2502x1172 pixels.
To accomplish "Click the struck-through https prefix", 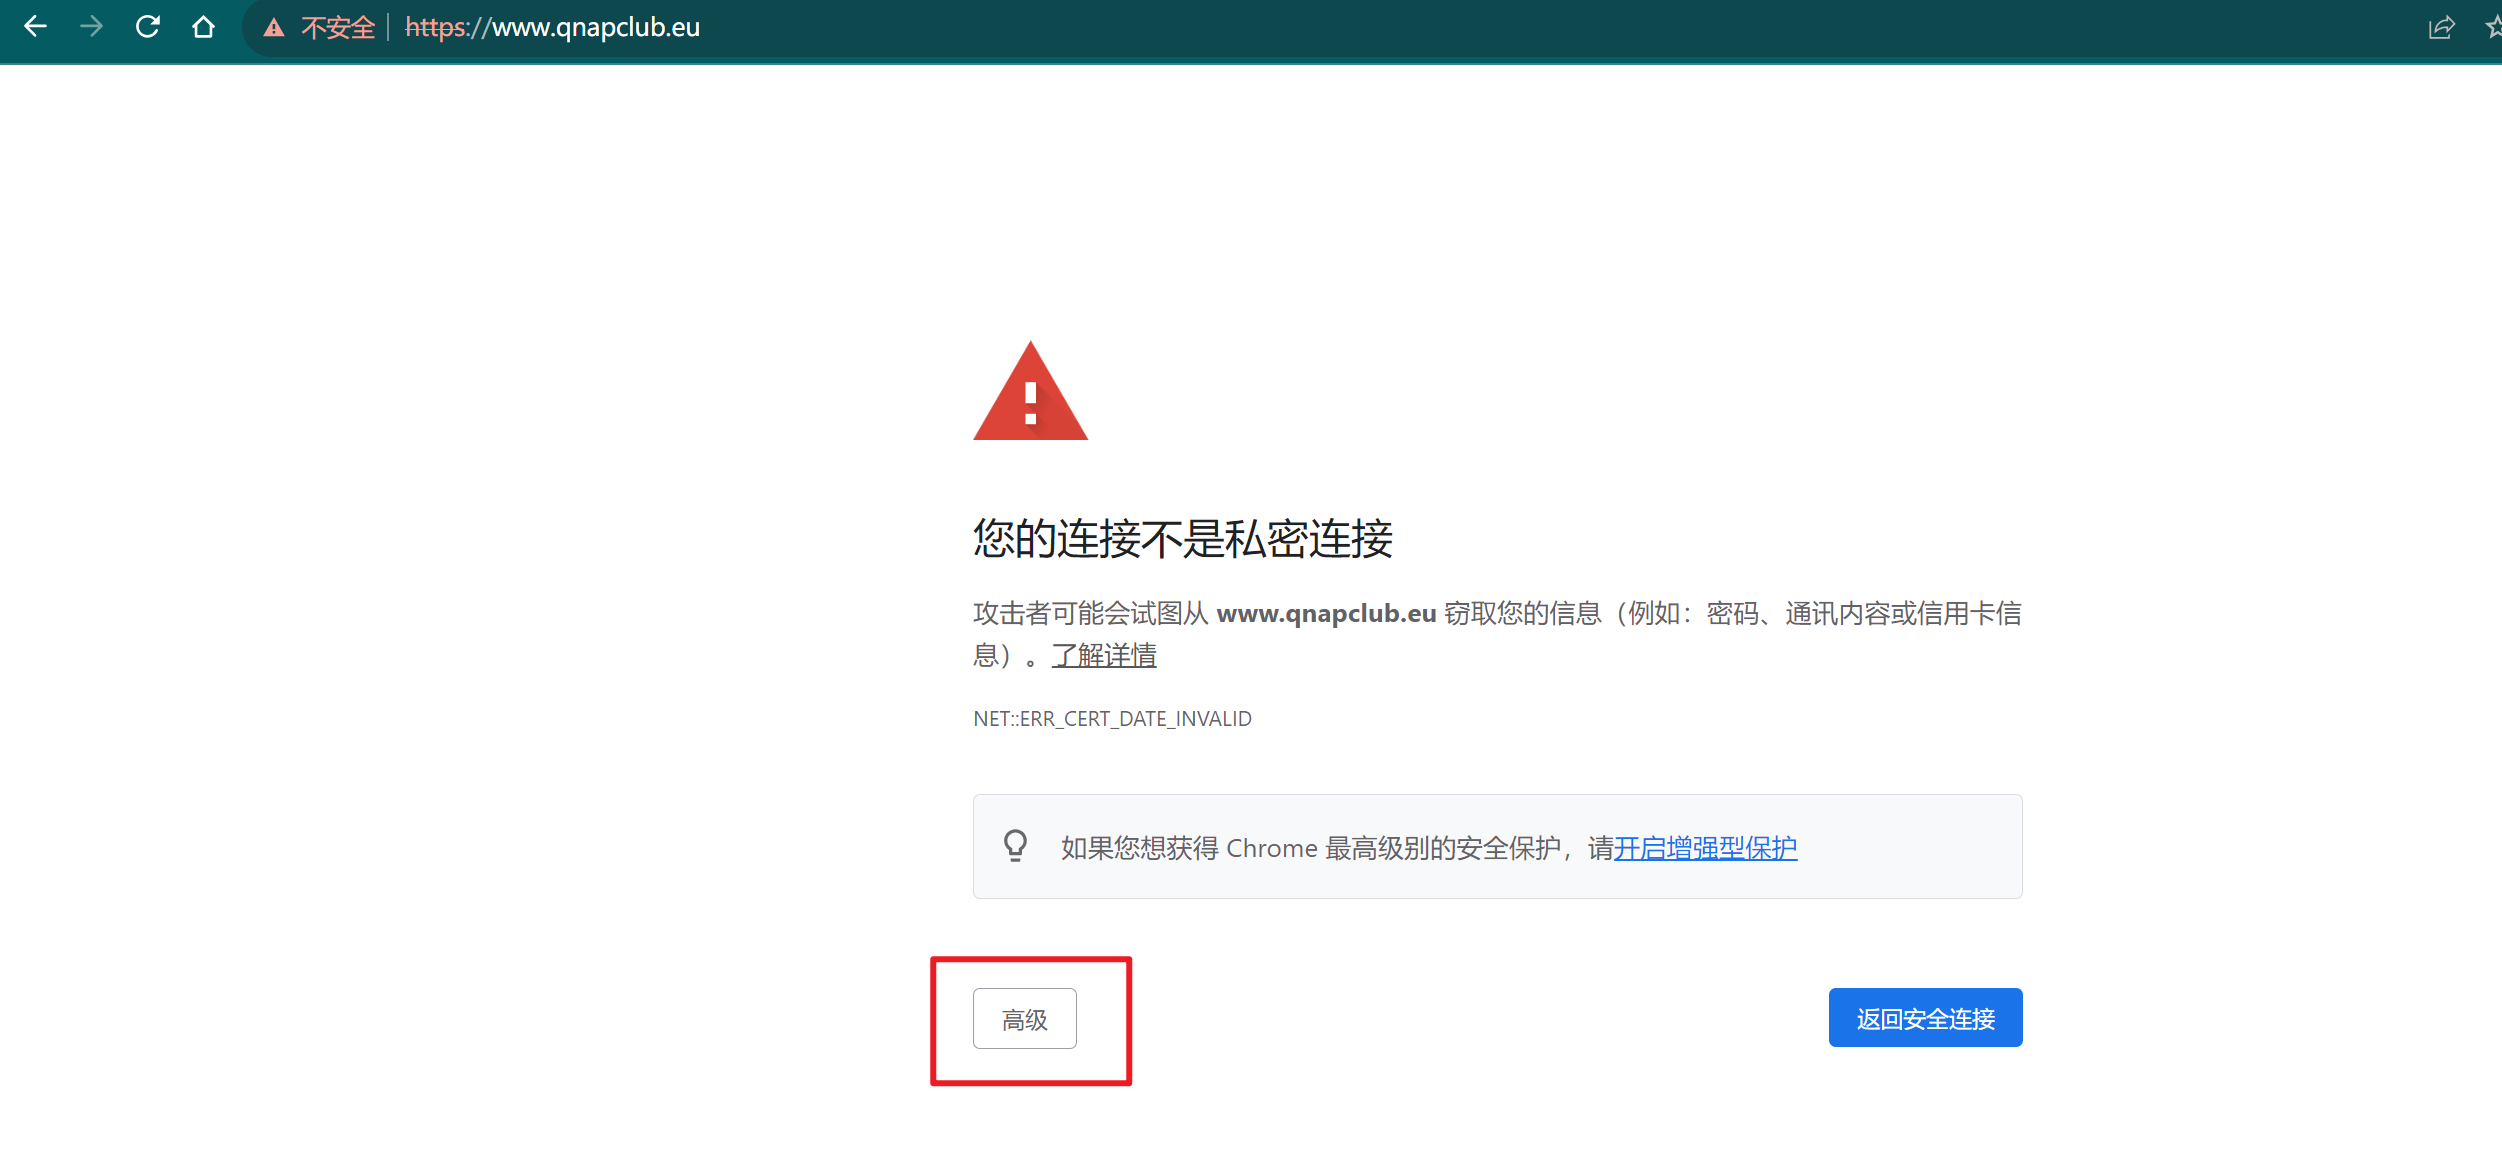I will click(x=436, y=28).
